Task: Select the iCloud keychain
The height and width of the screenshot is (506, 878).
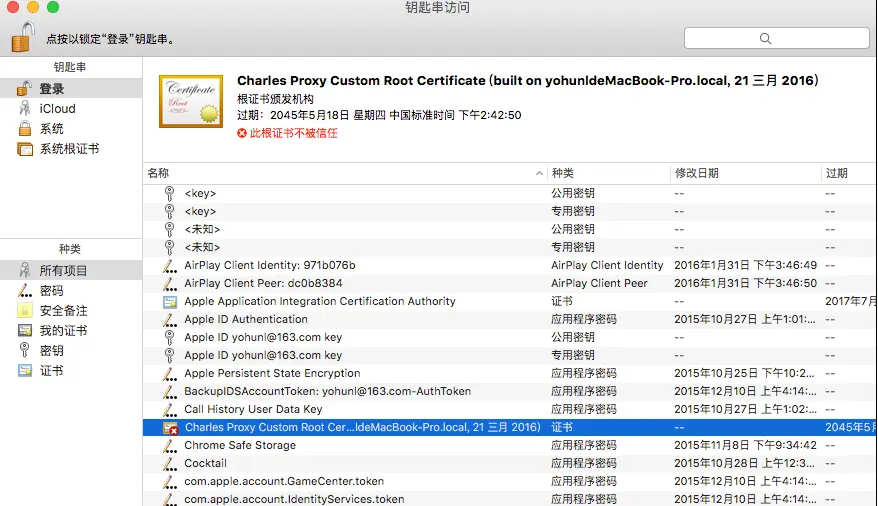Action: click(71, 109)
